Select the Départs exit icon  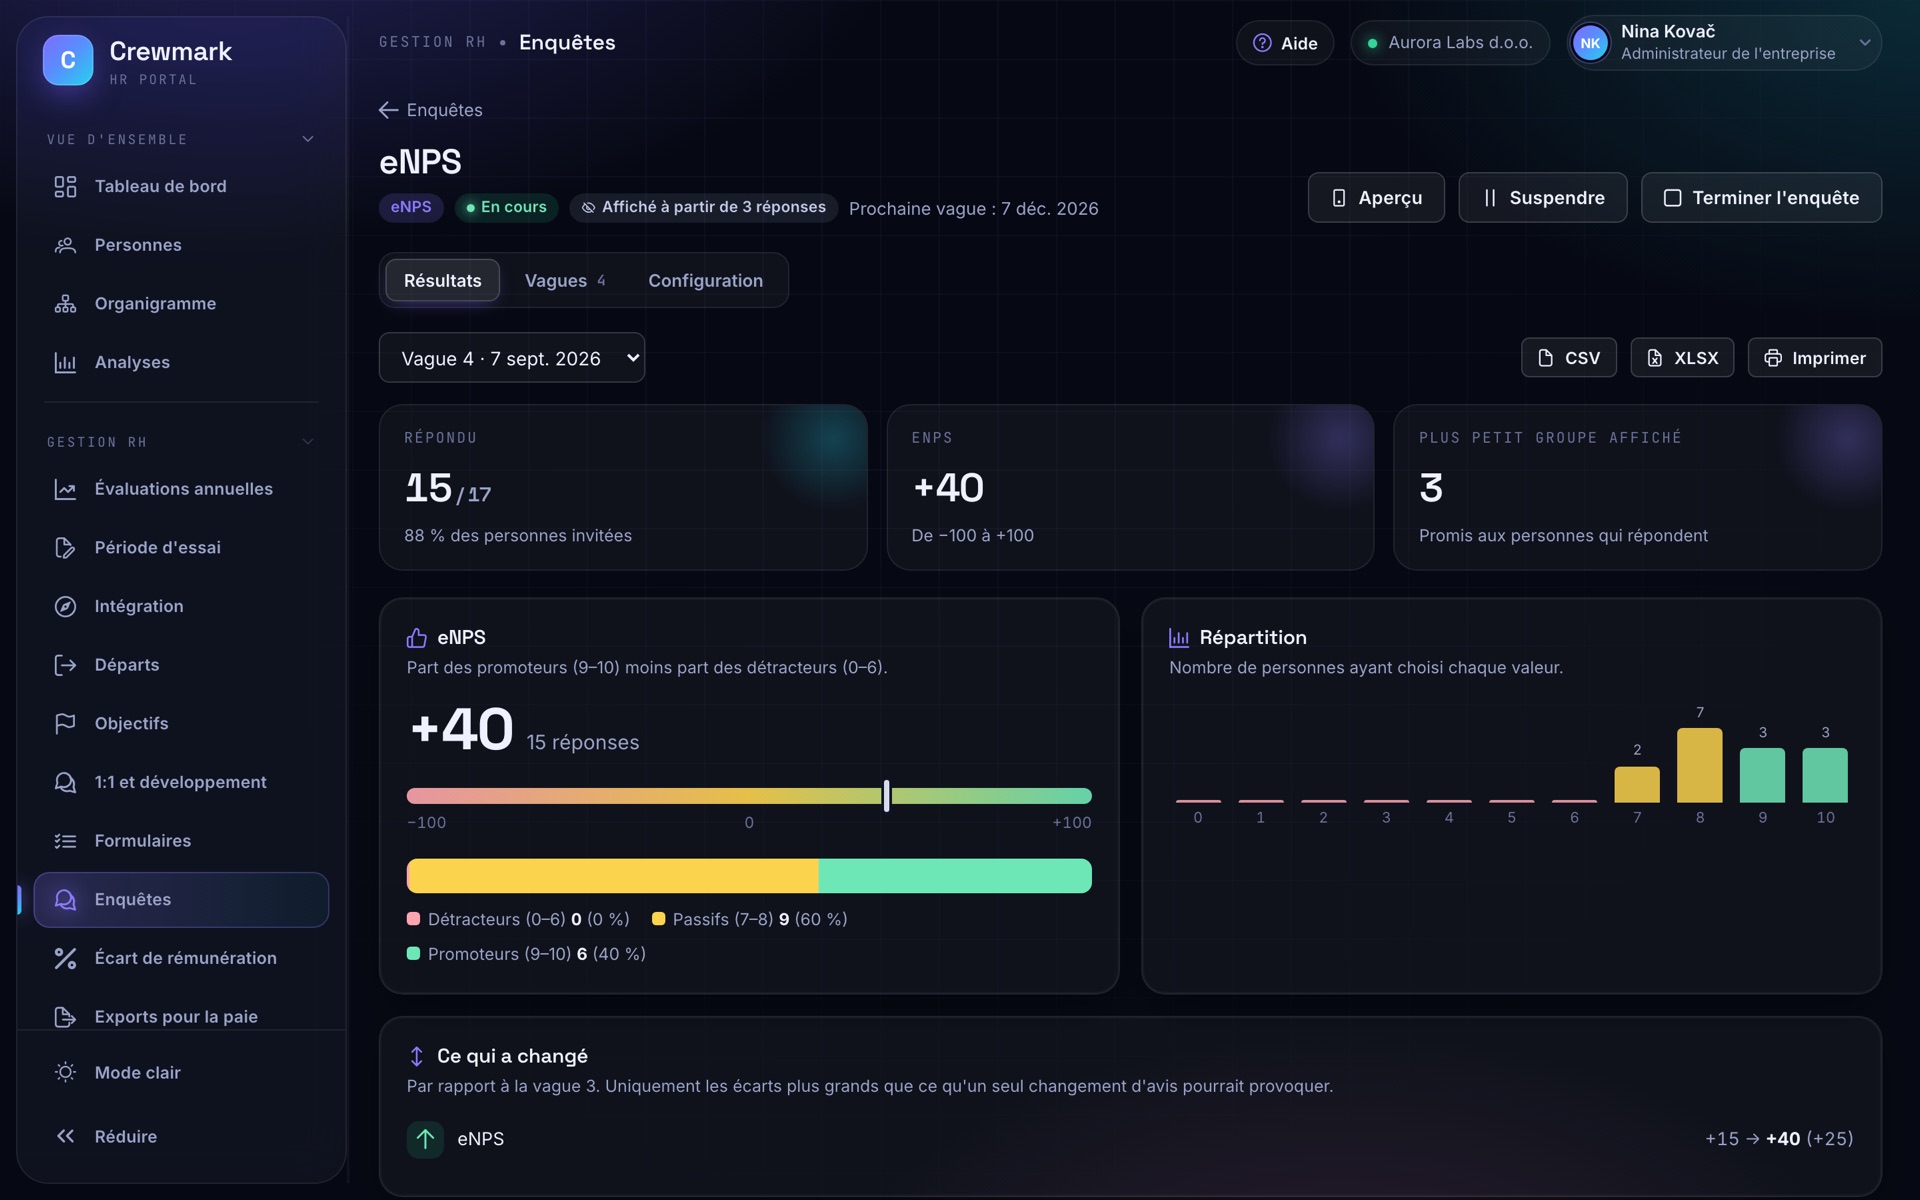65,665
